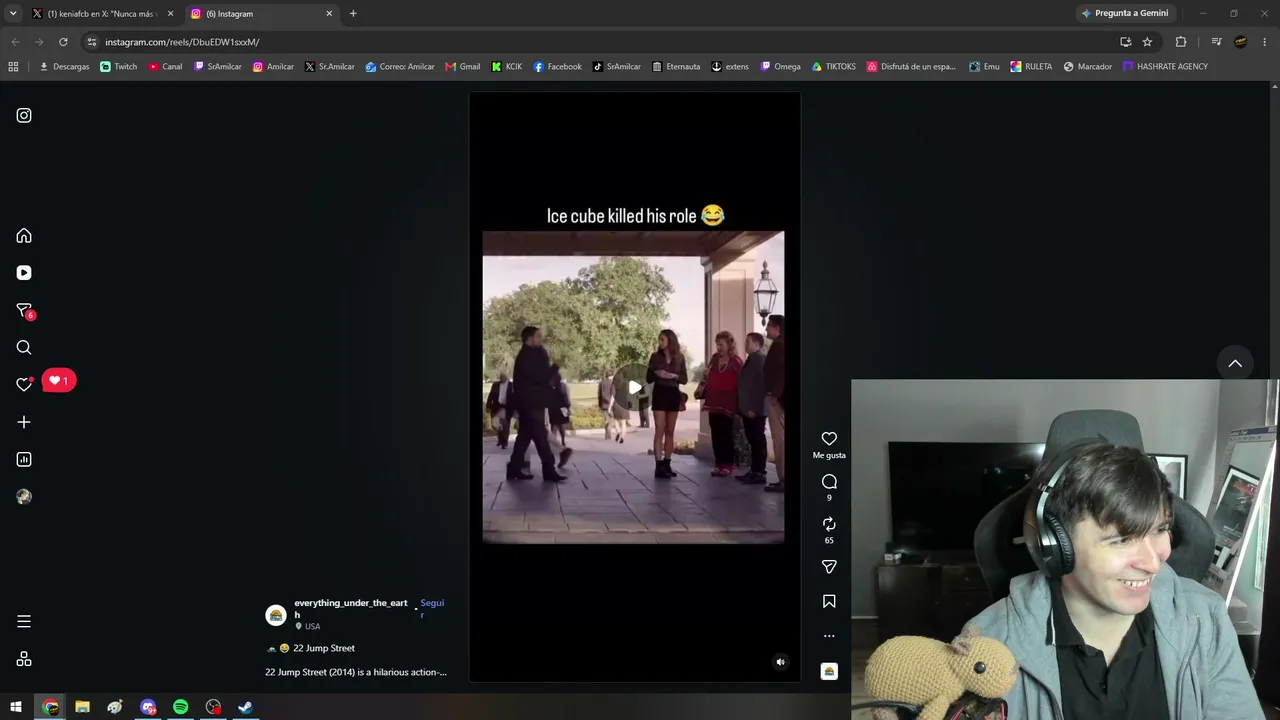Reload the Instagram page
The image size is (1280, 720).
[x=63, y=42]
